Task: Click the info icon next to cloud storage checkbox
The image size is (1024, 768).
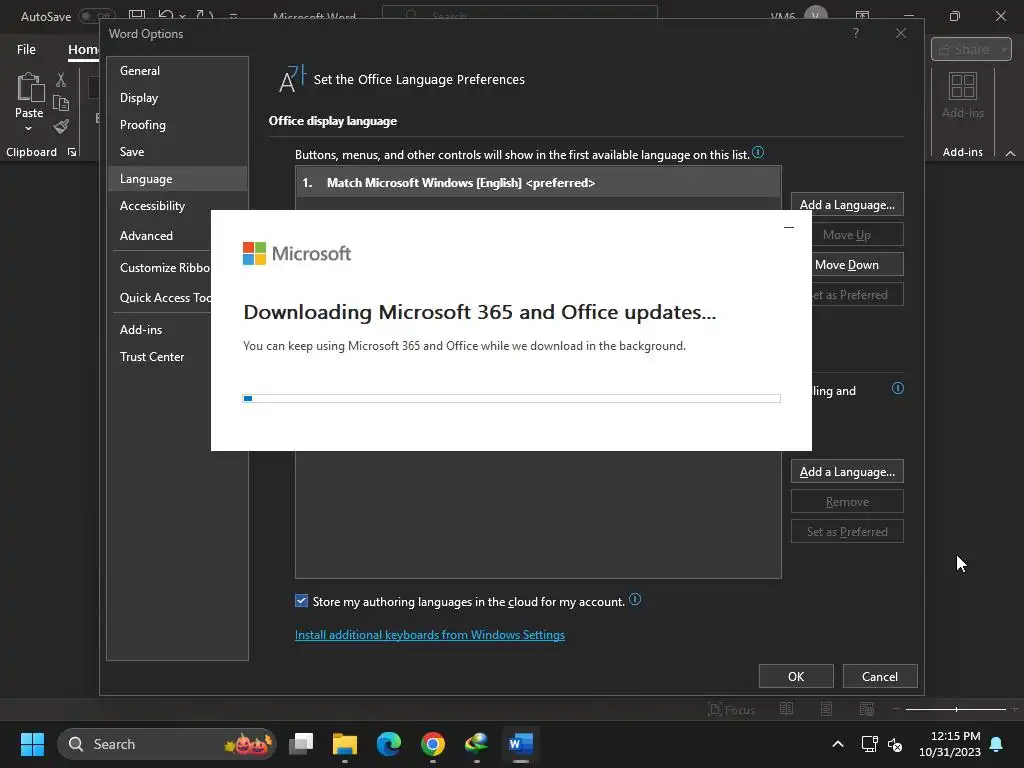Action: [635, 600]
